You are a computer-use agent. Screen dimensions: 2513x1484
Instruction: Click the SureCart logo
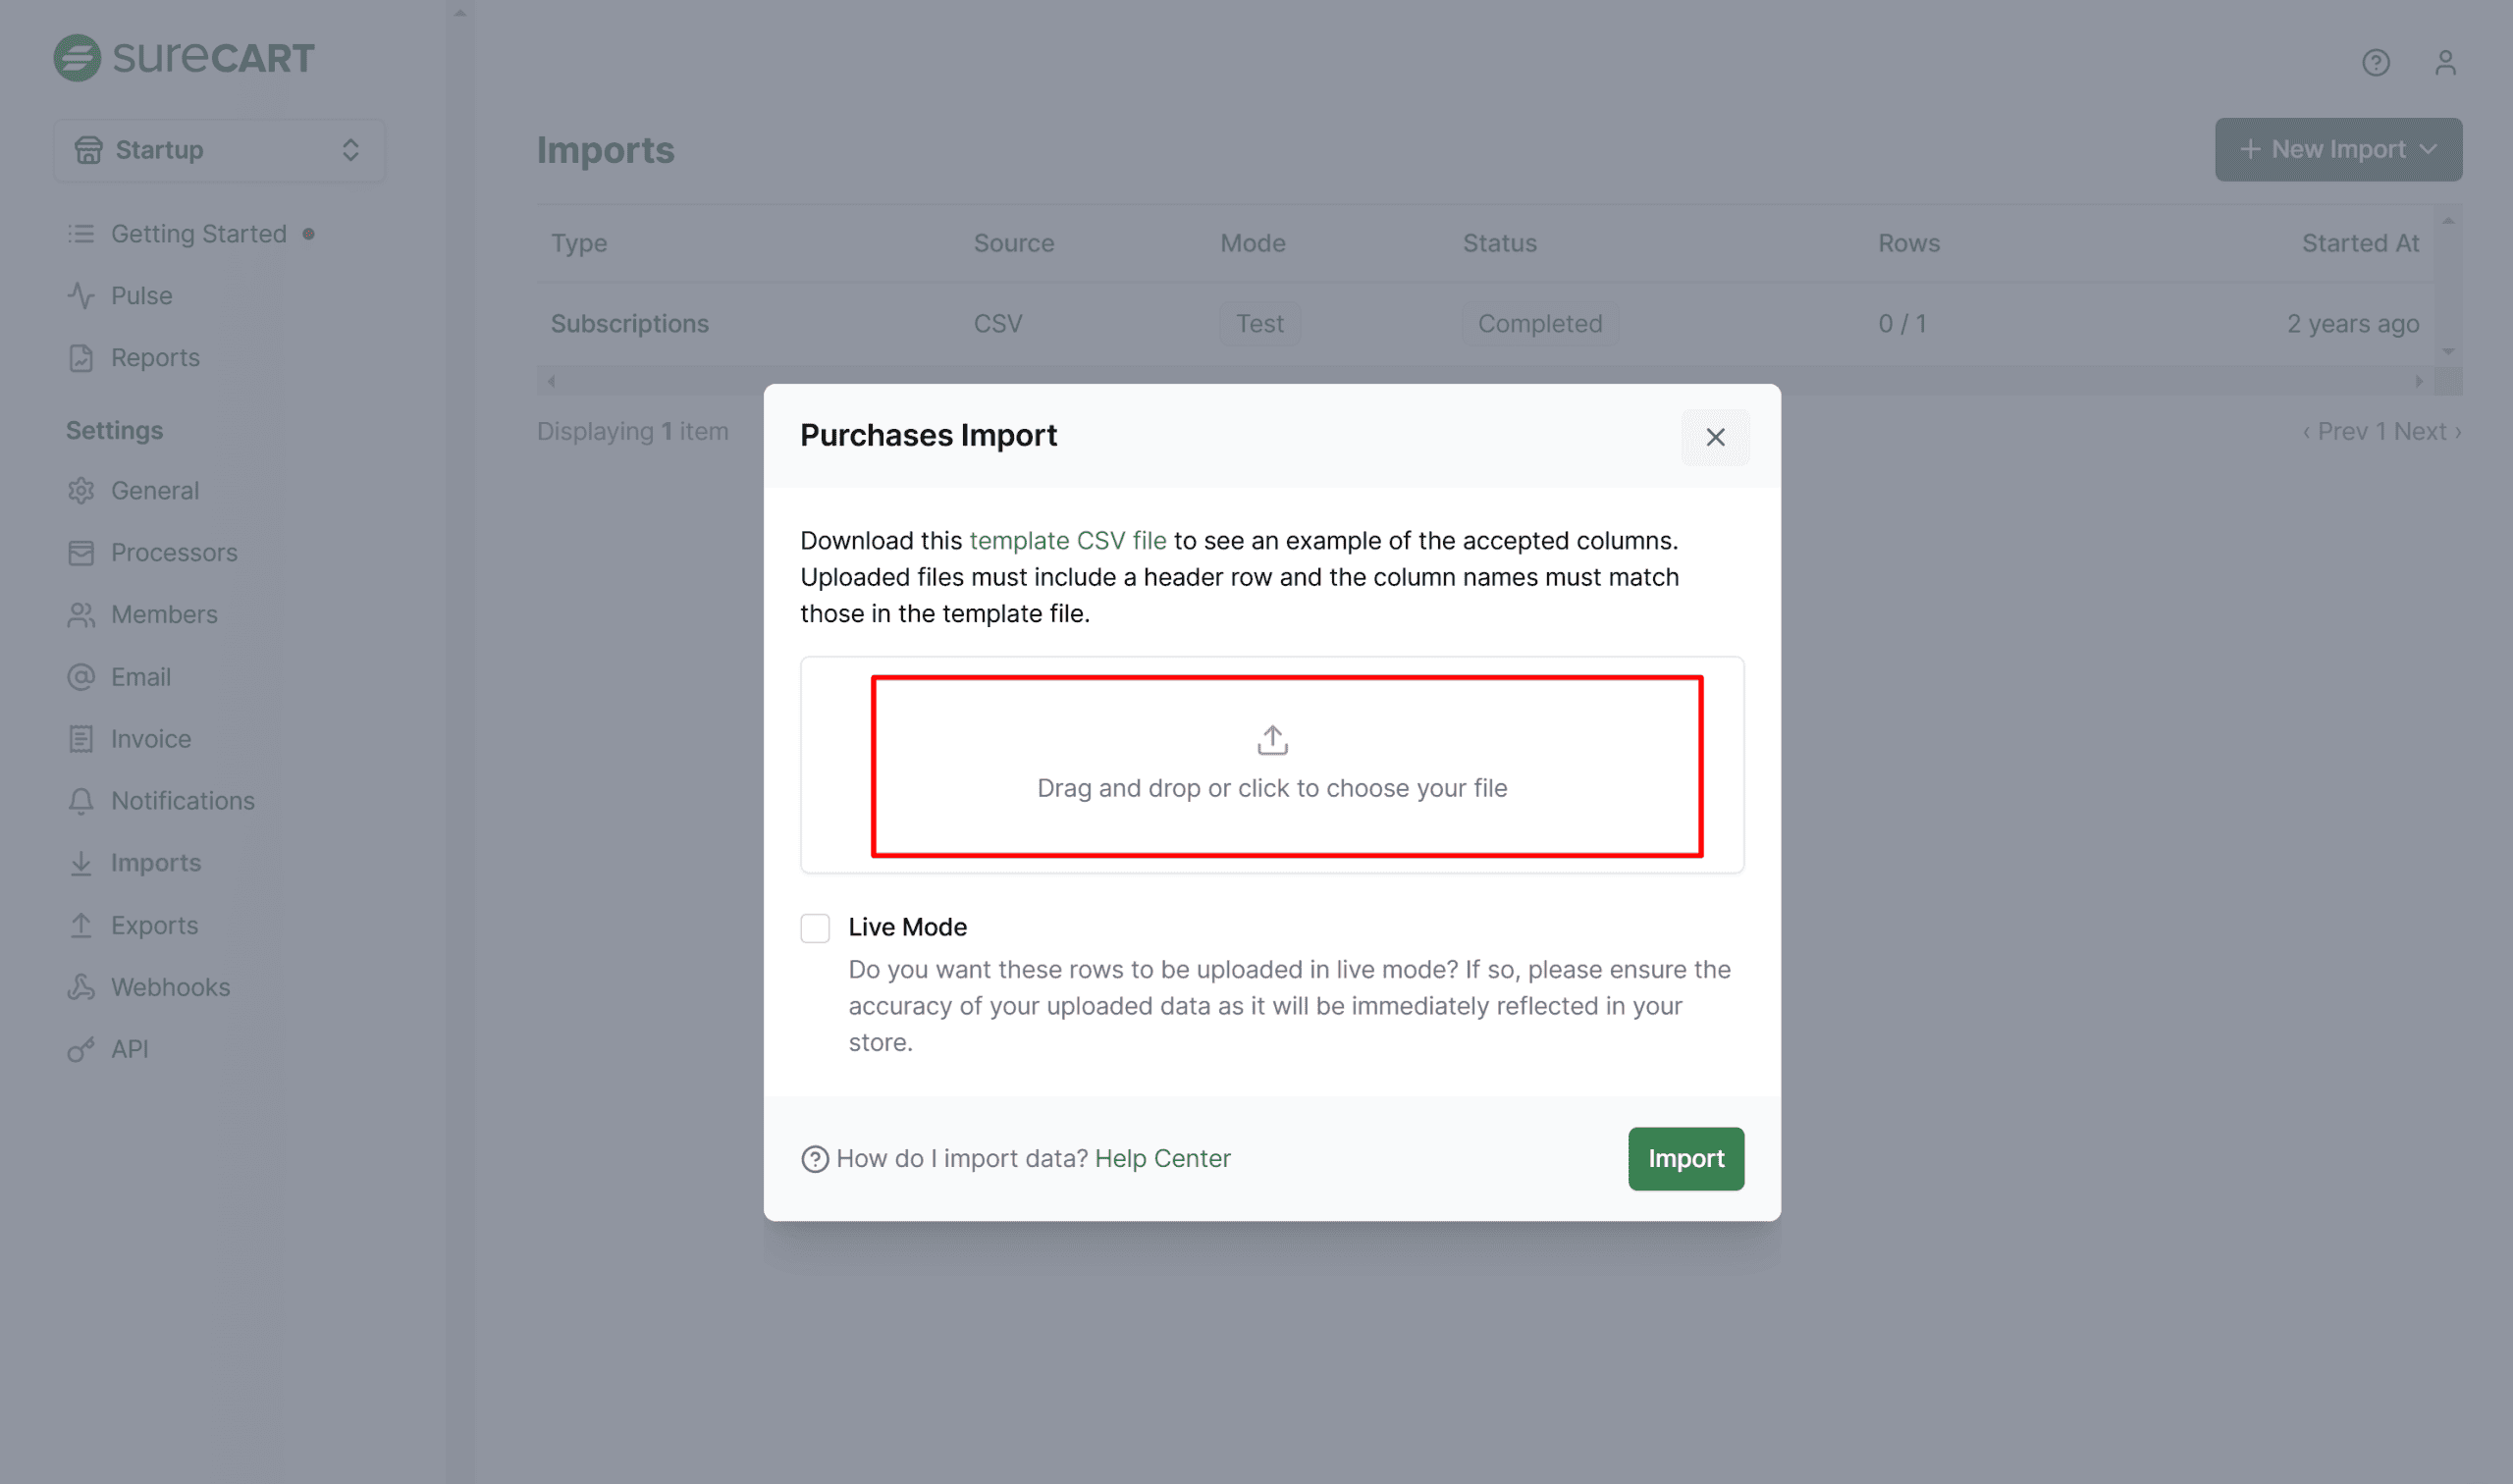[184, 57]
